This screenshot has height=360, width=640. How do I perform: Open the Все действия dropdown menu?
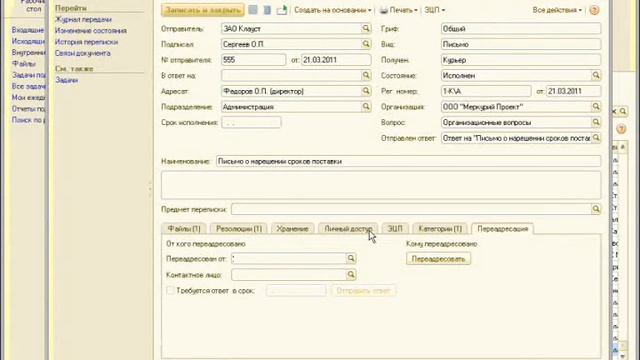[x=557, y=10]
